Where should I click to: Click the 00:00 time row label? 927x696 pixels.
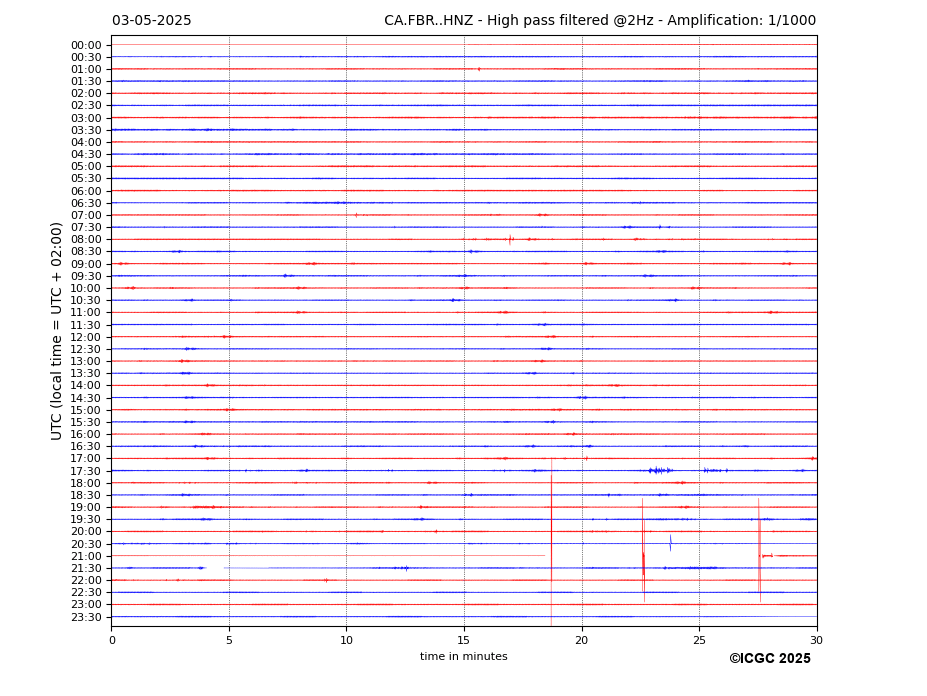pos(86,46)
